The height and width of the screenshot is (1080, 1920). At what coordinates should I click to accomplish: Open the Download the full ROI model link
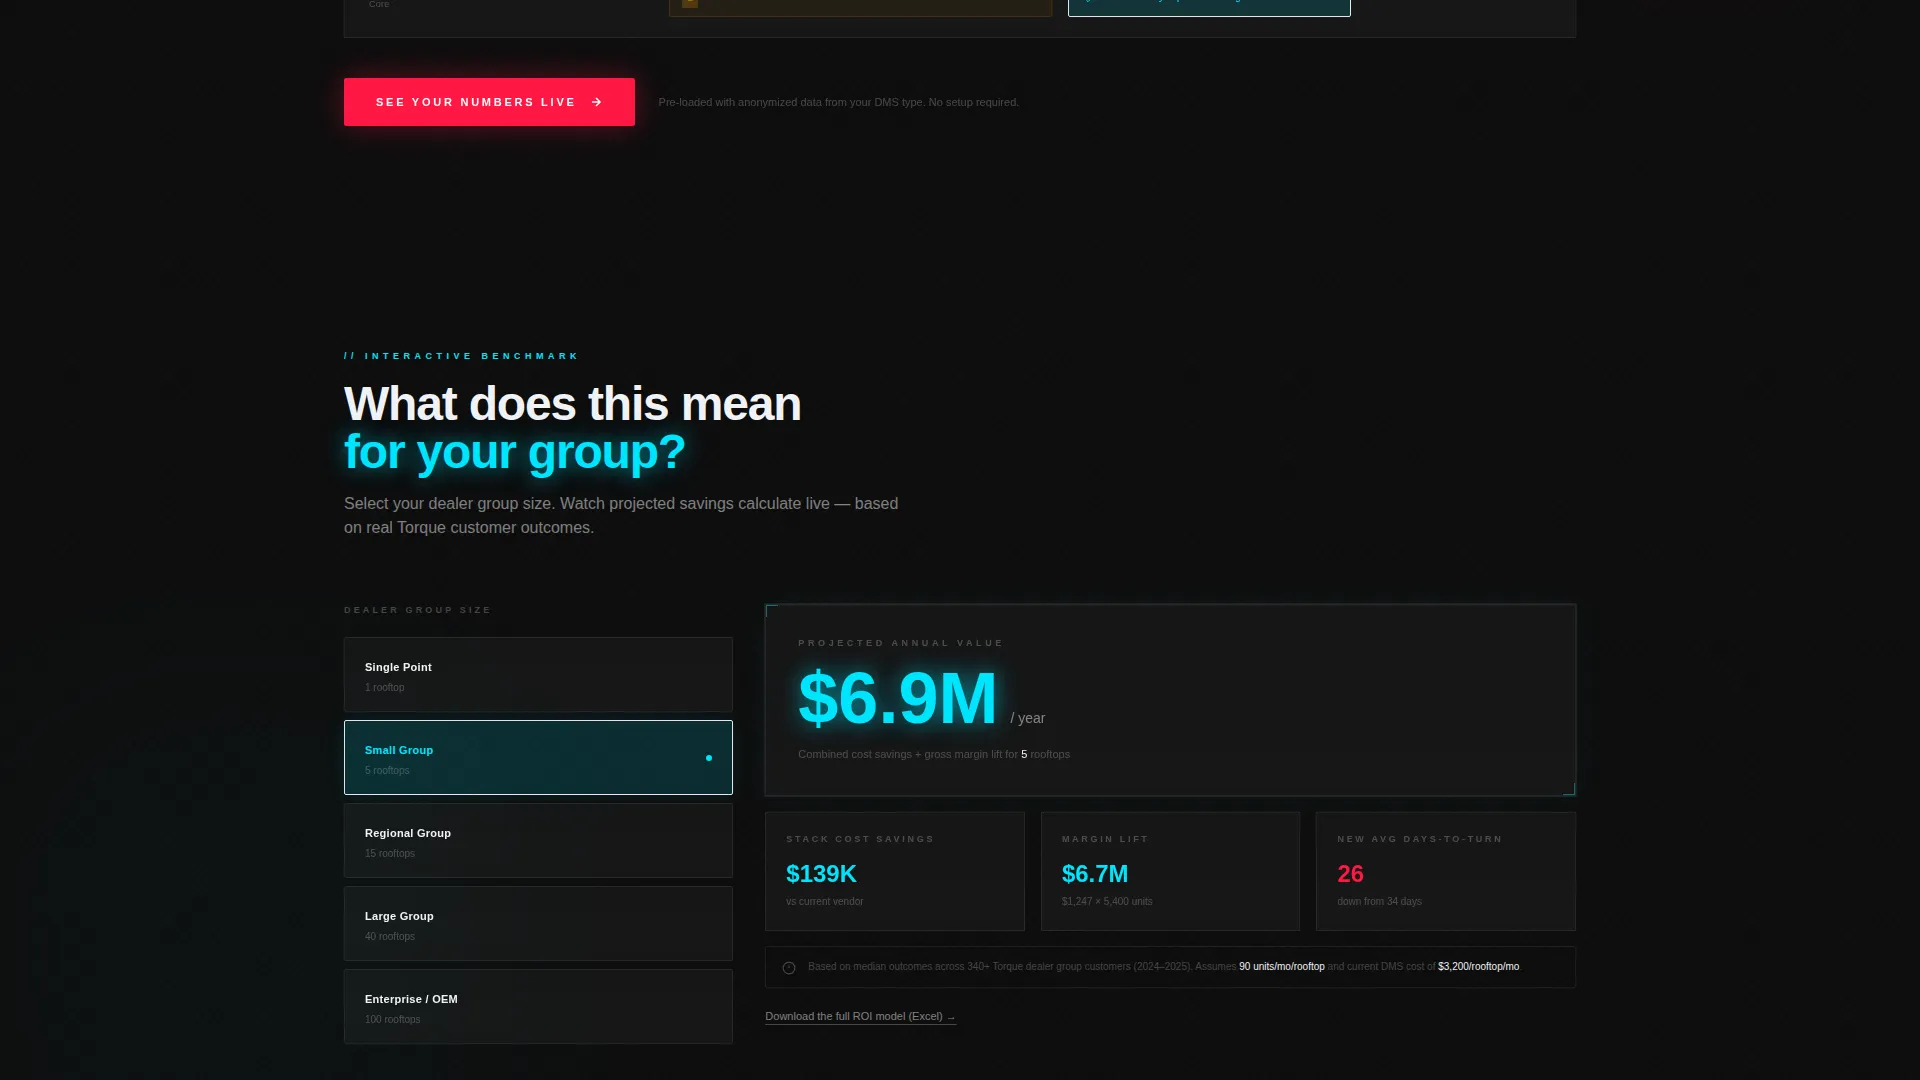[x=860, y=1016]
